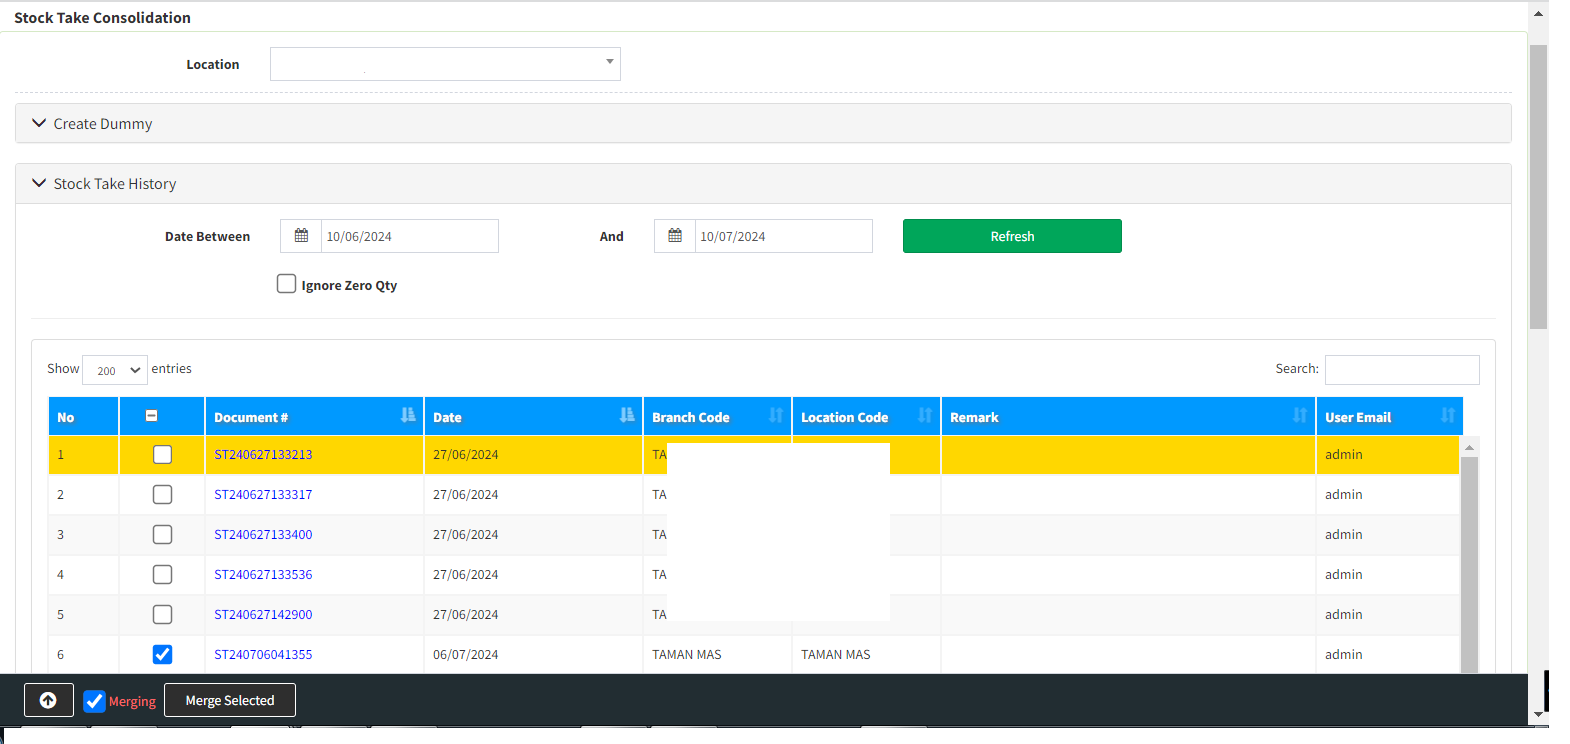Click the end date calendar icon
This screenshot has width=1570, height=744.
675,236
